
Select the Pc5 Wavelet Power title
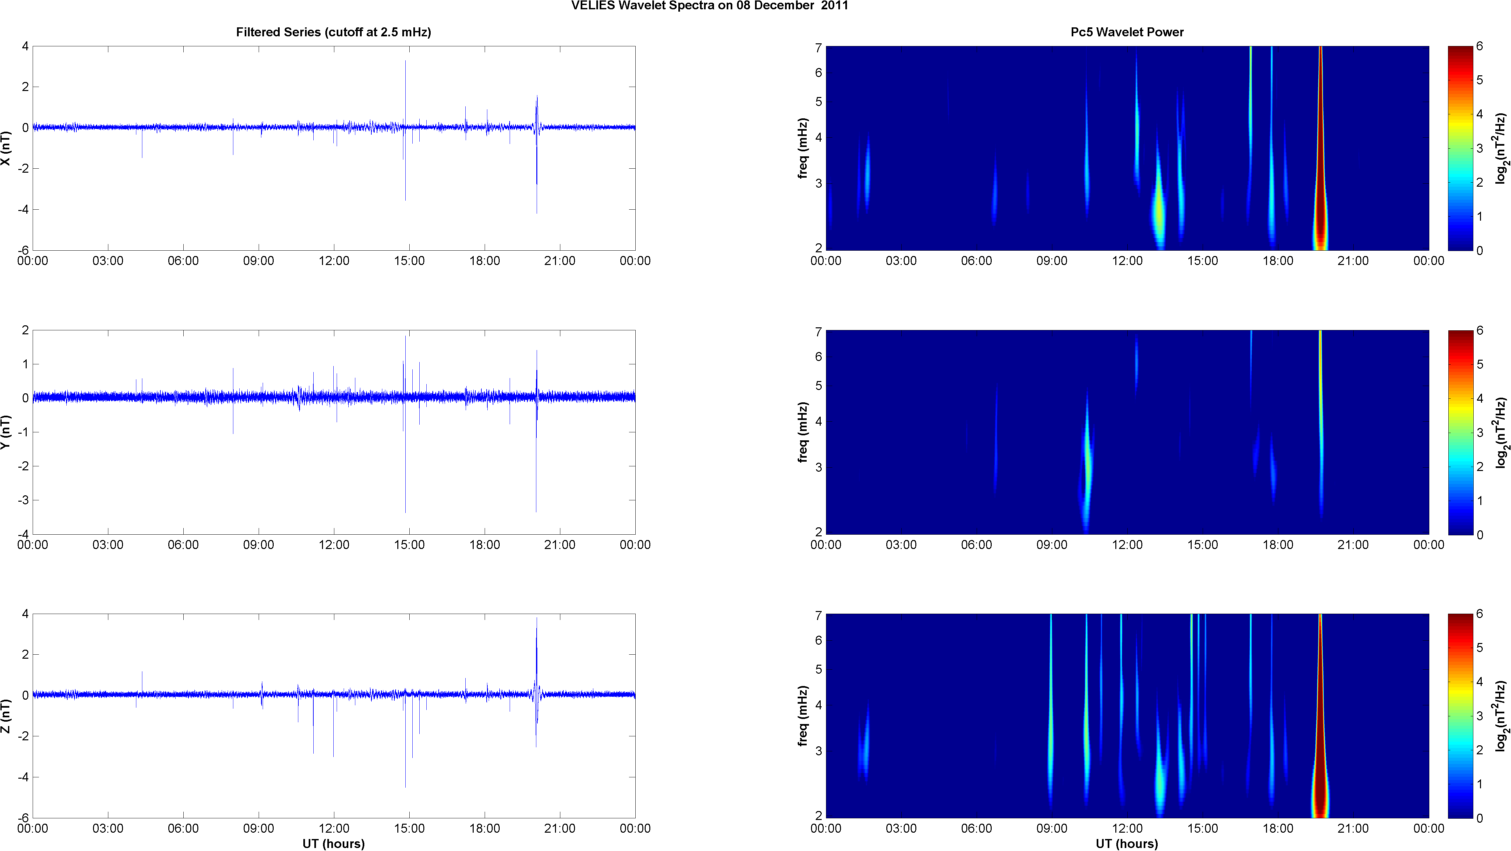coord(1127,32)
